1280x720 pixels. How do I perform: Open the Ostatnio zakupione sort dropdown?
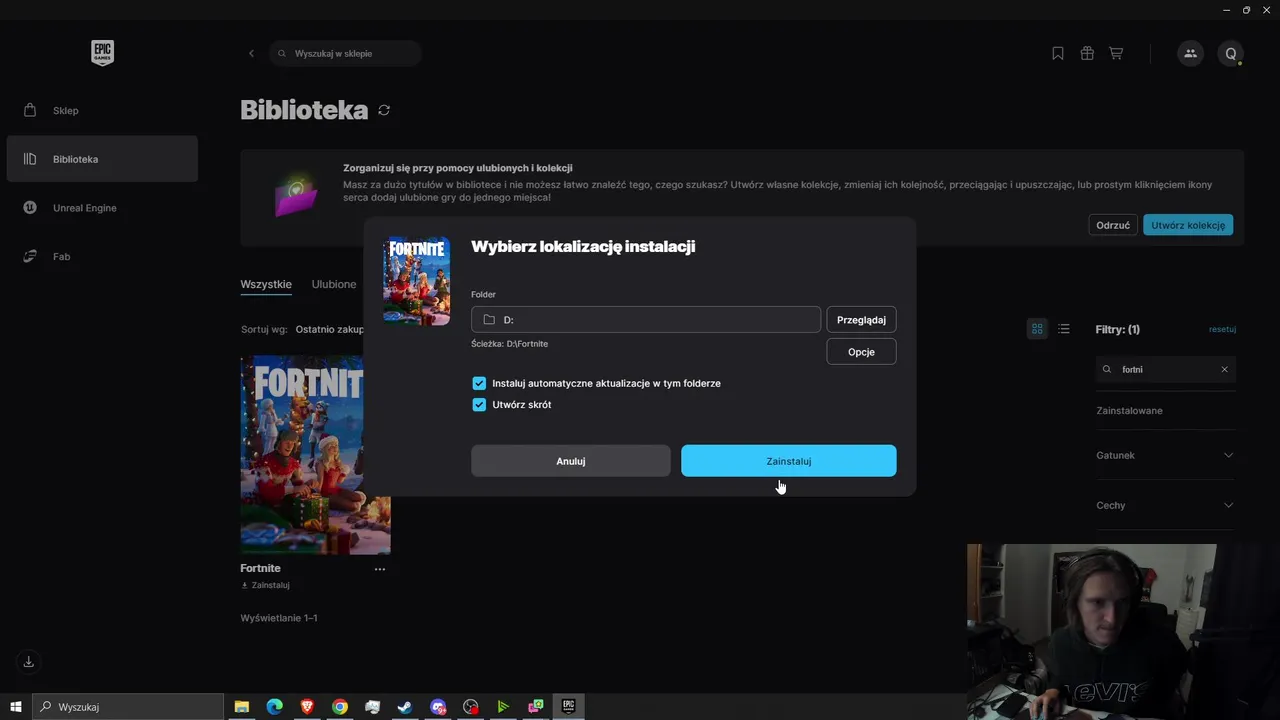330,329
